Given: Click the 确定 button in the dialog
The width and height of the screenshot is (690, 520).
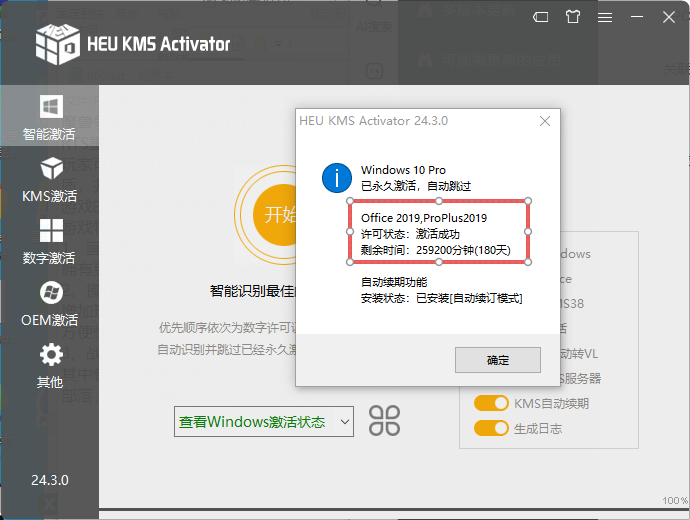Looking at the screenshot, I should click(x=498, y=360).
